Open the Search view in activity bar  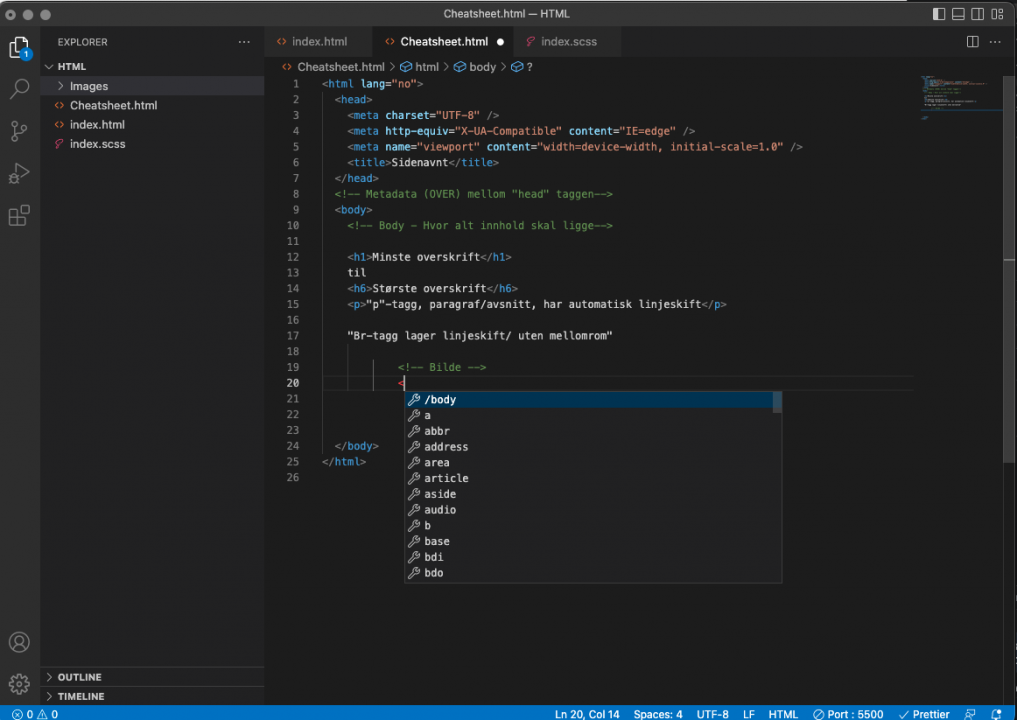pyautogui.click(x=19, y=89)
